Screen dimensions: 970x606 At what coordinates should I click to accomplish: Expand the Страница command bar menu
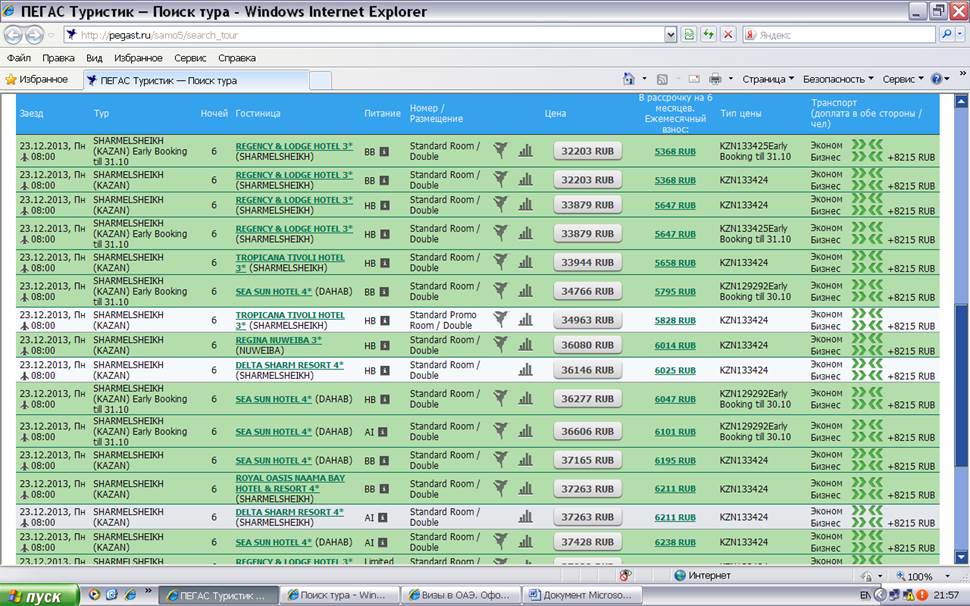(x=768, y=79)
